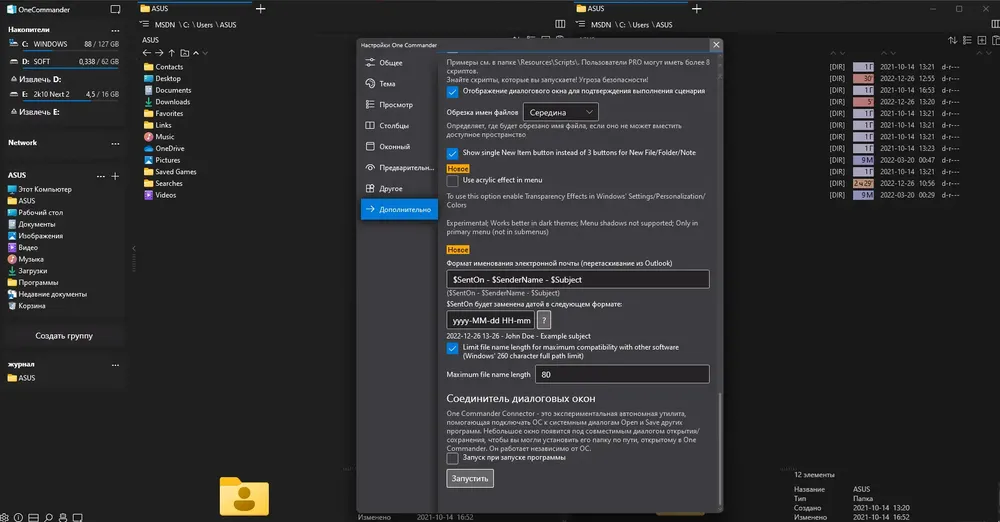Click the Создать группу button in sidebar
The image size is (1000, 522).
coord(64,336)
